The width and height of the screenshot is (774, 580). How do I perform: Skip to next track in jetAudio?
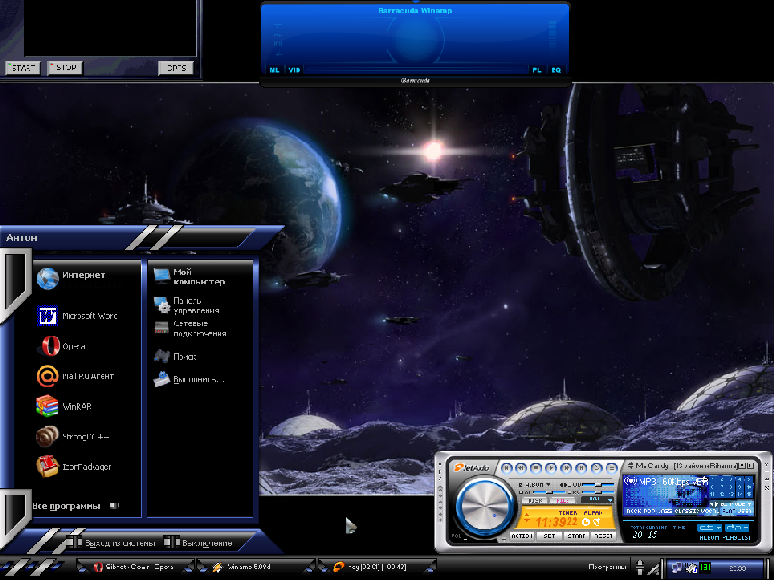(x=580, y=468)
